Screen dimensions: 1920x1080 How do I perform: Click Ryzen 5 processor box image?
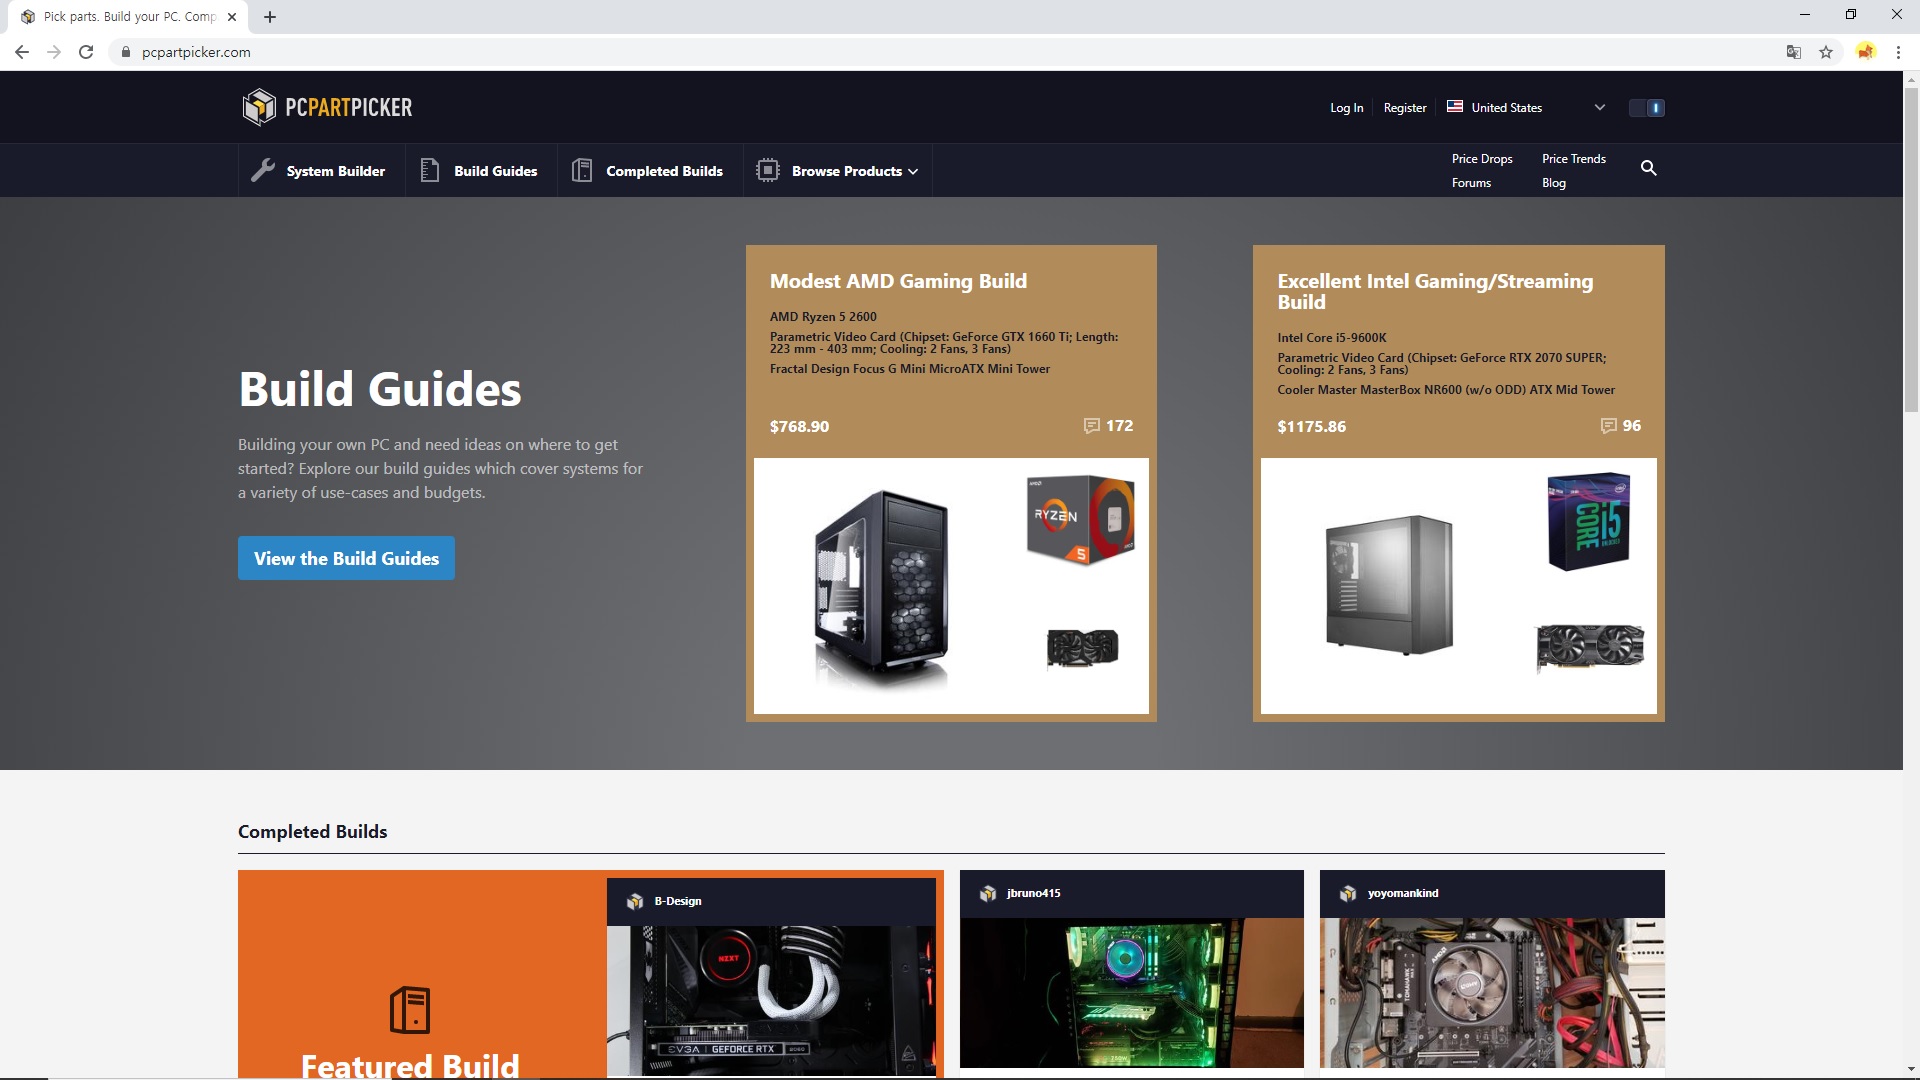pyautogui.click(x=1081, y=520)
